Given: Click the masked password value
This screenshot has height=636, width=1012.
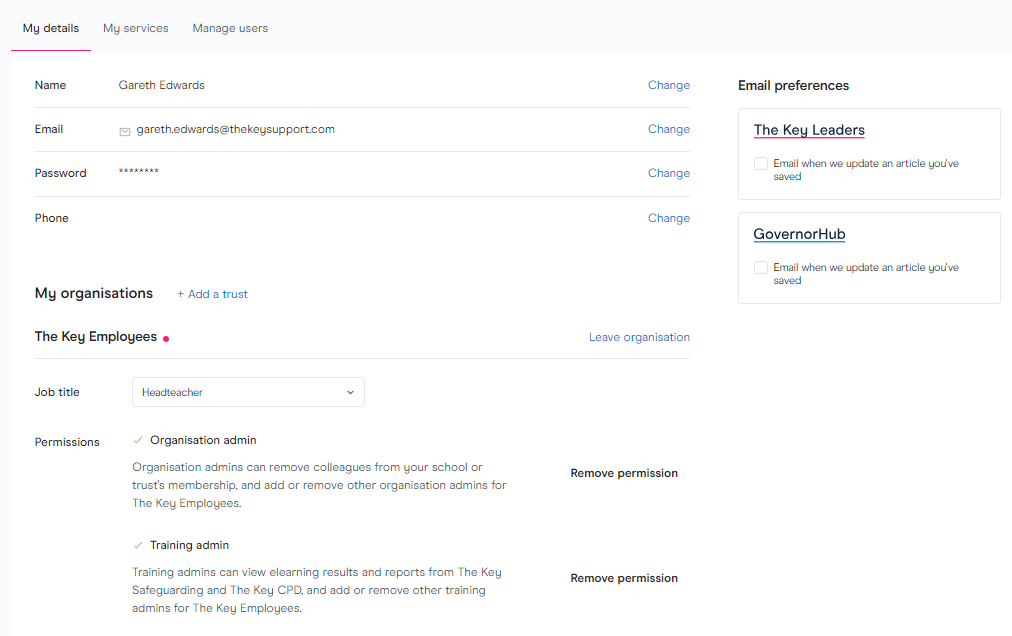Looking at the screenshot, I should 139,172.
